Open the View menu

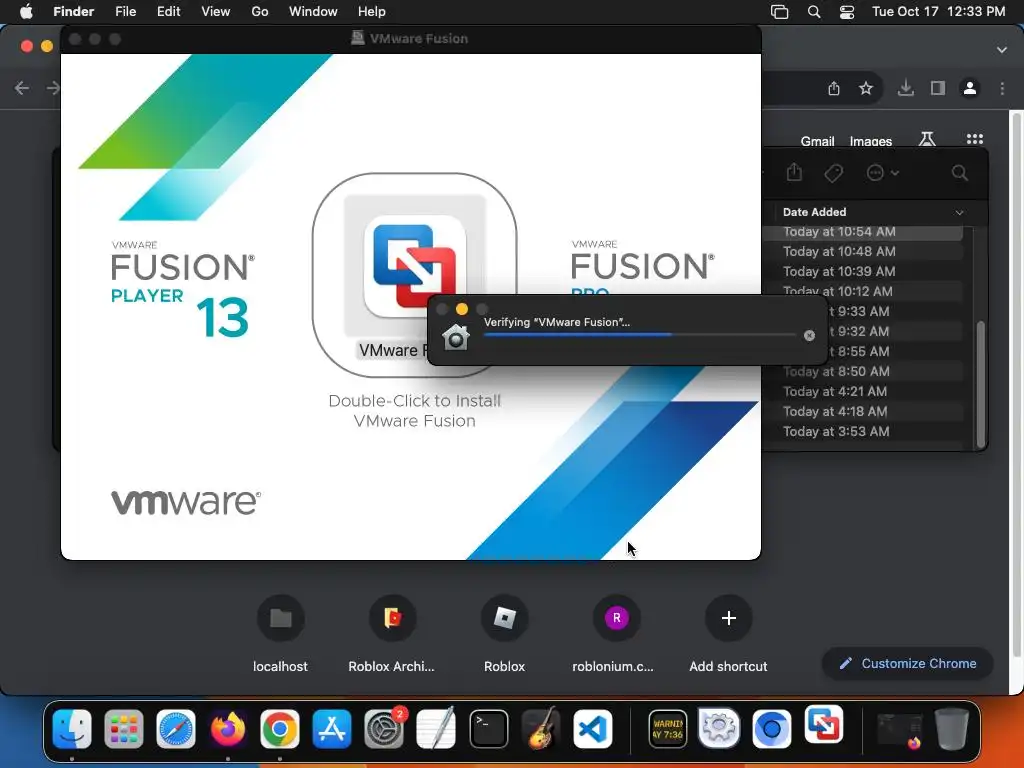(216, 11)
